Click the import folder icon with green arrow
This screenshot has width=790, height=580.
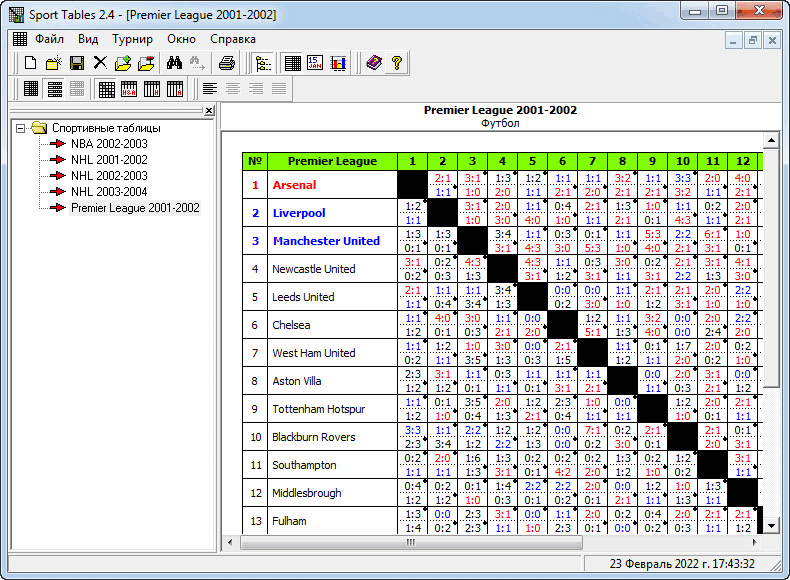[123, 63]
